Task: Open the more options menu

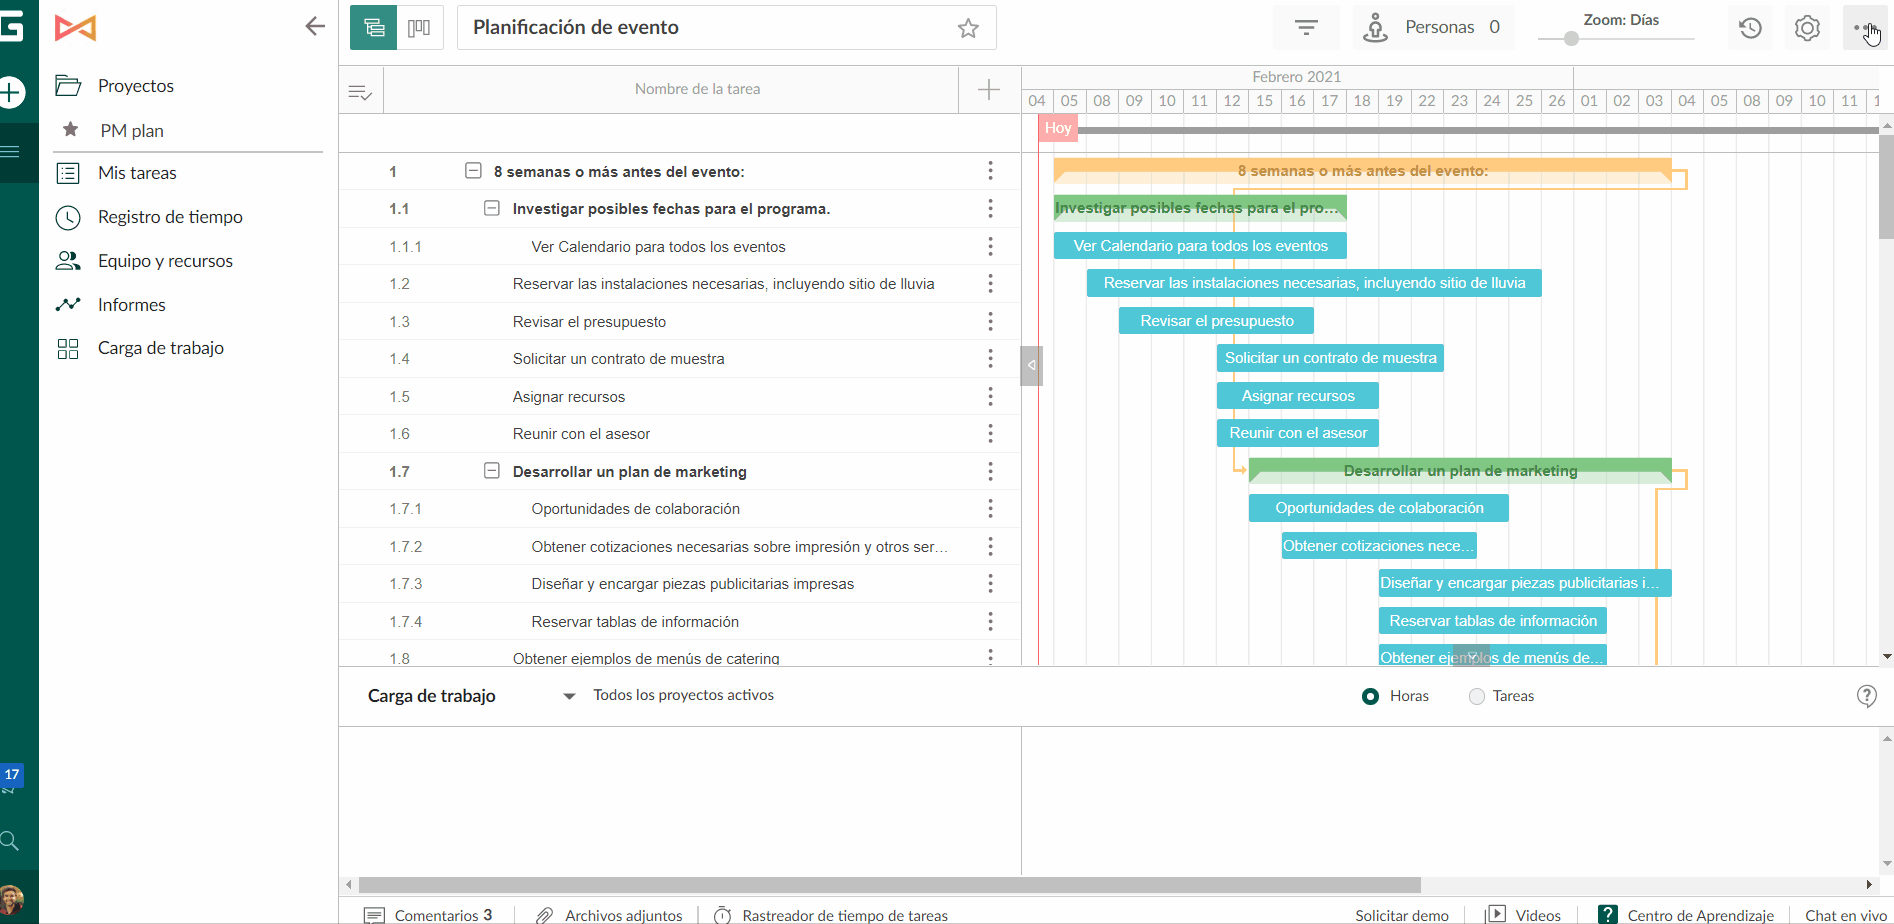Action: pos(1864,27)
